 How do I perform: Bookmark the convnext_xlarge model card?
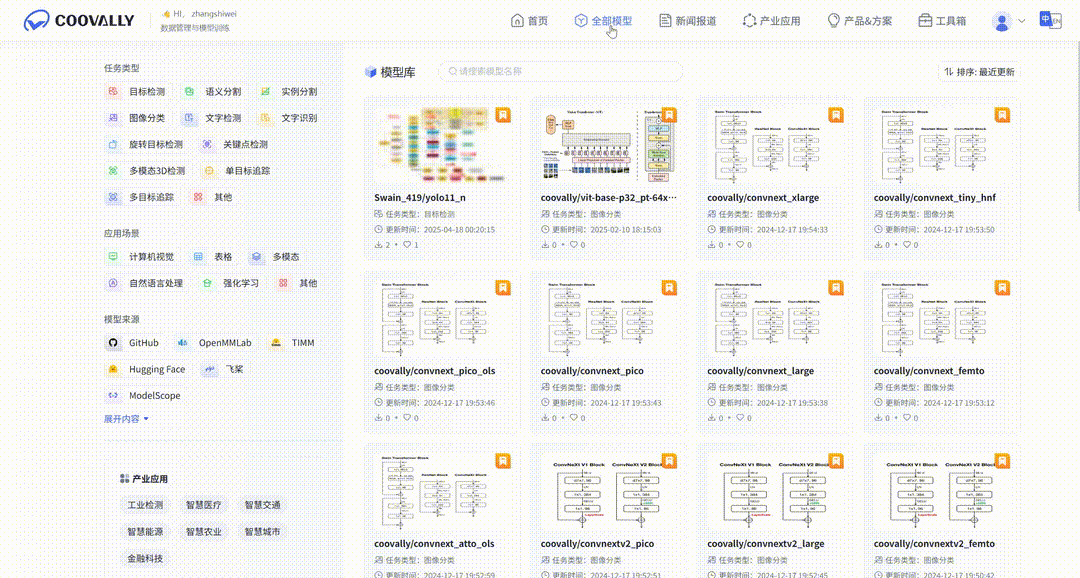[836, 114]
